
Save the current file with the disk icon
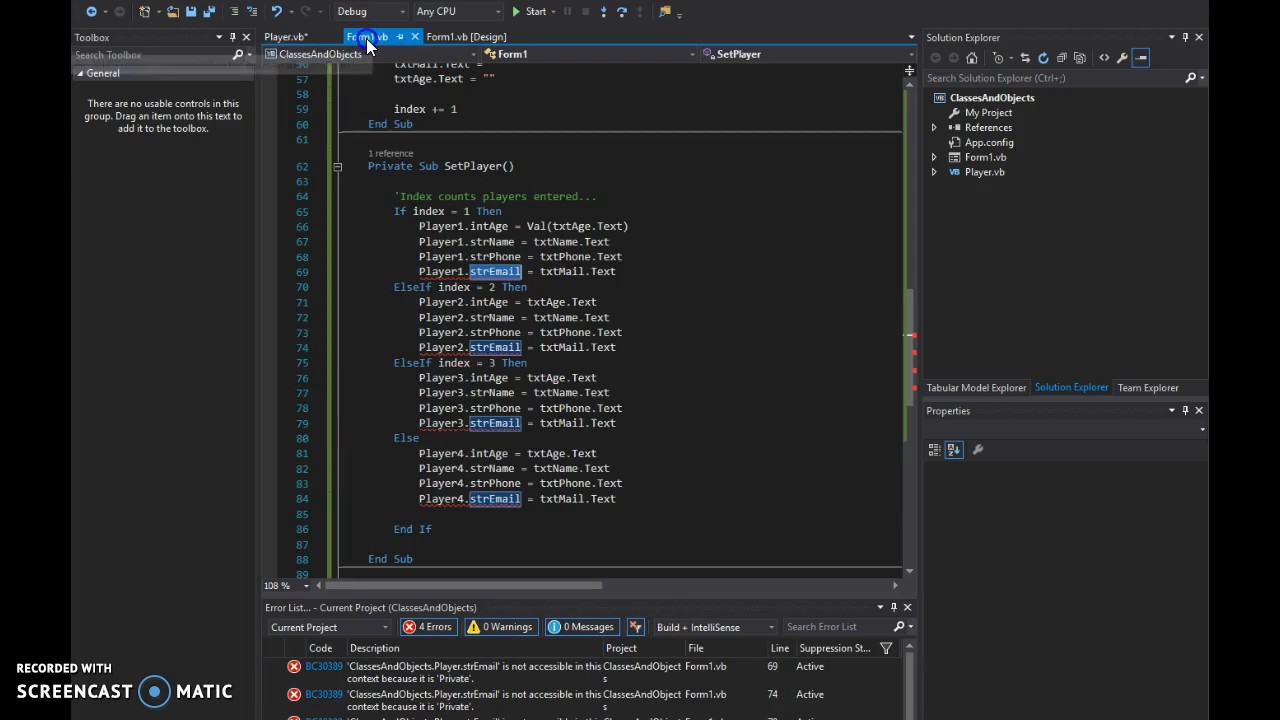click(191, 12)
